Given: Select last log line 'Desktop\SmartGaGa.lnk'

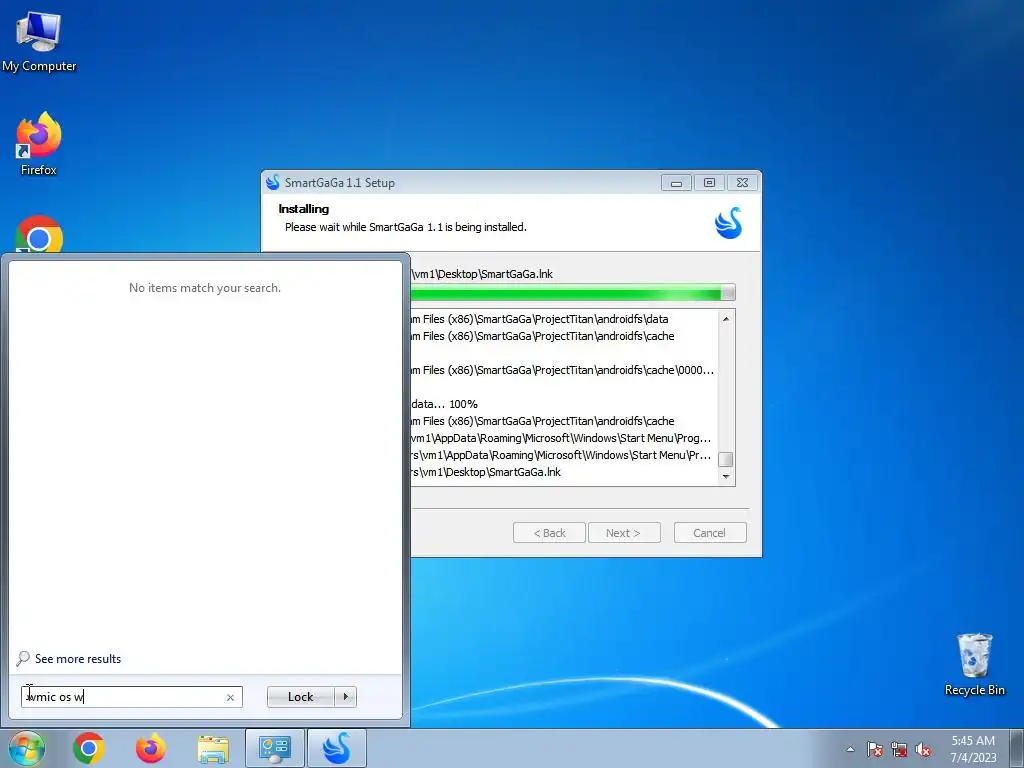Looking at the screenshot, I should (x=486, y=472).
